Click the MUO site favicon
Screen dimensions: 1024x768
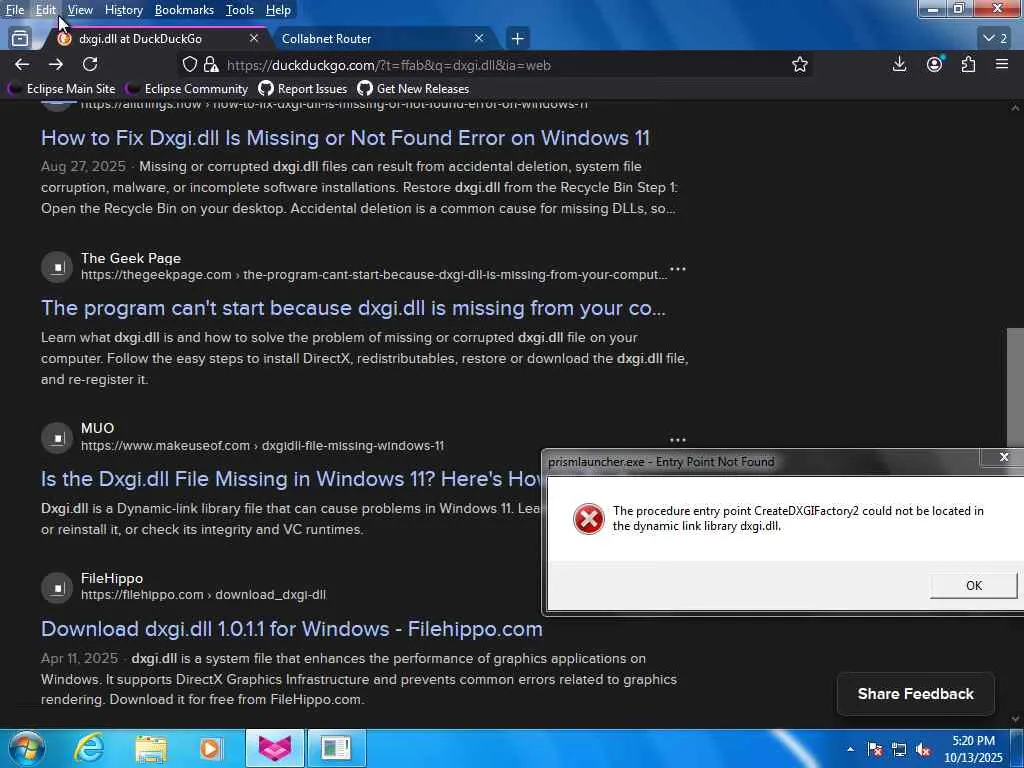pyautogui.click(x=57, y=438)
